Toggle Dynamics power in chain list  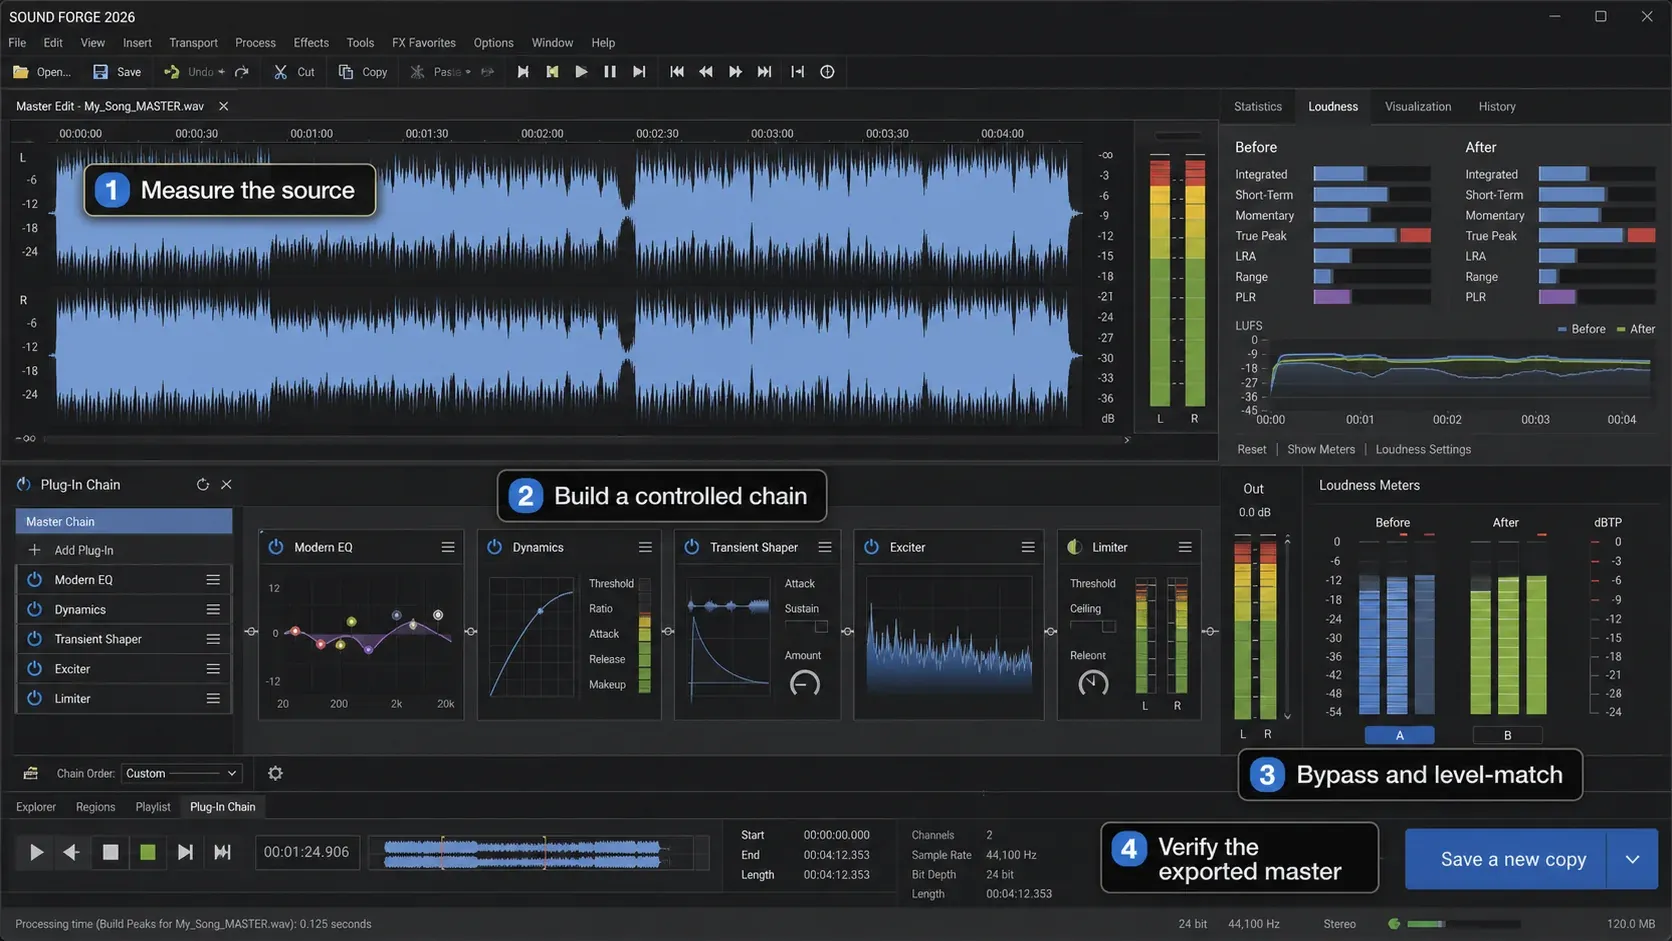tap(34, 609)
